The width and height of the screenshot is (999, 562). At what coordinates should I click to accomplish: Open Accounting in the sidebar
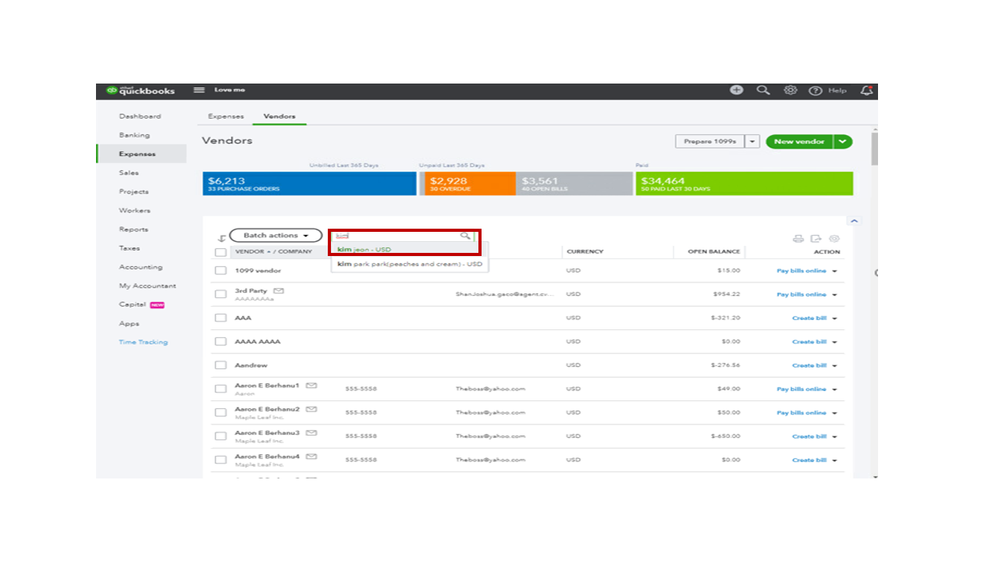(141, 267)
